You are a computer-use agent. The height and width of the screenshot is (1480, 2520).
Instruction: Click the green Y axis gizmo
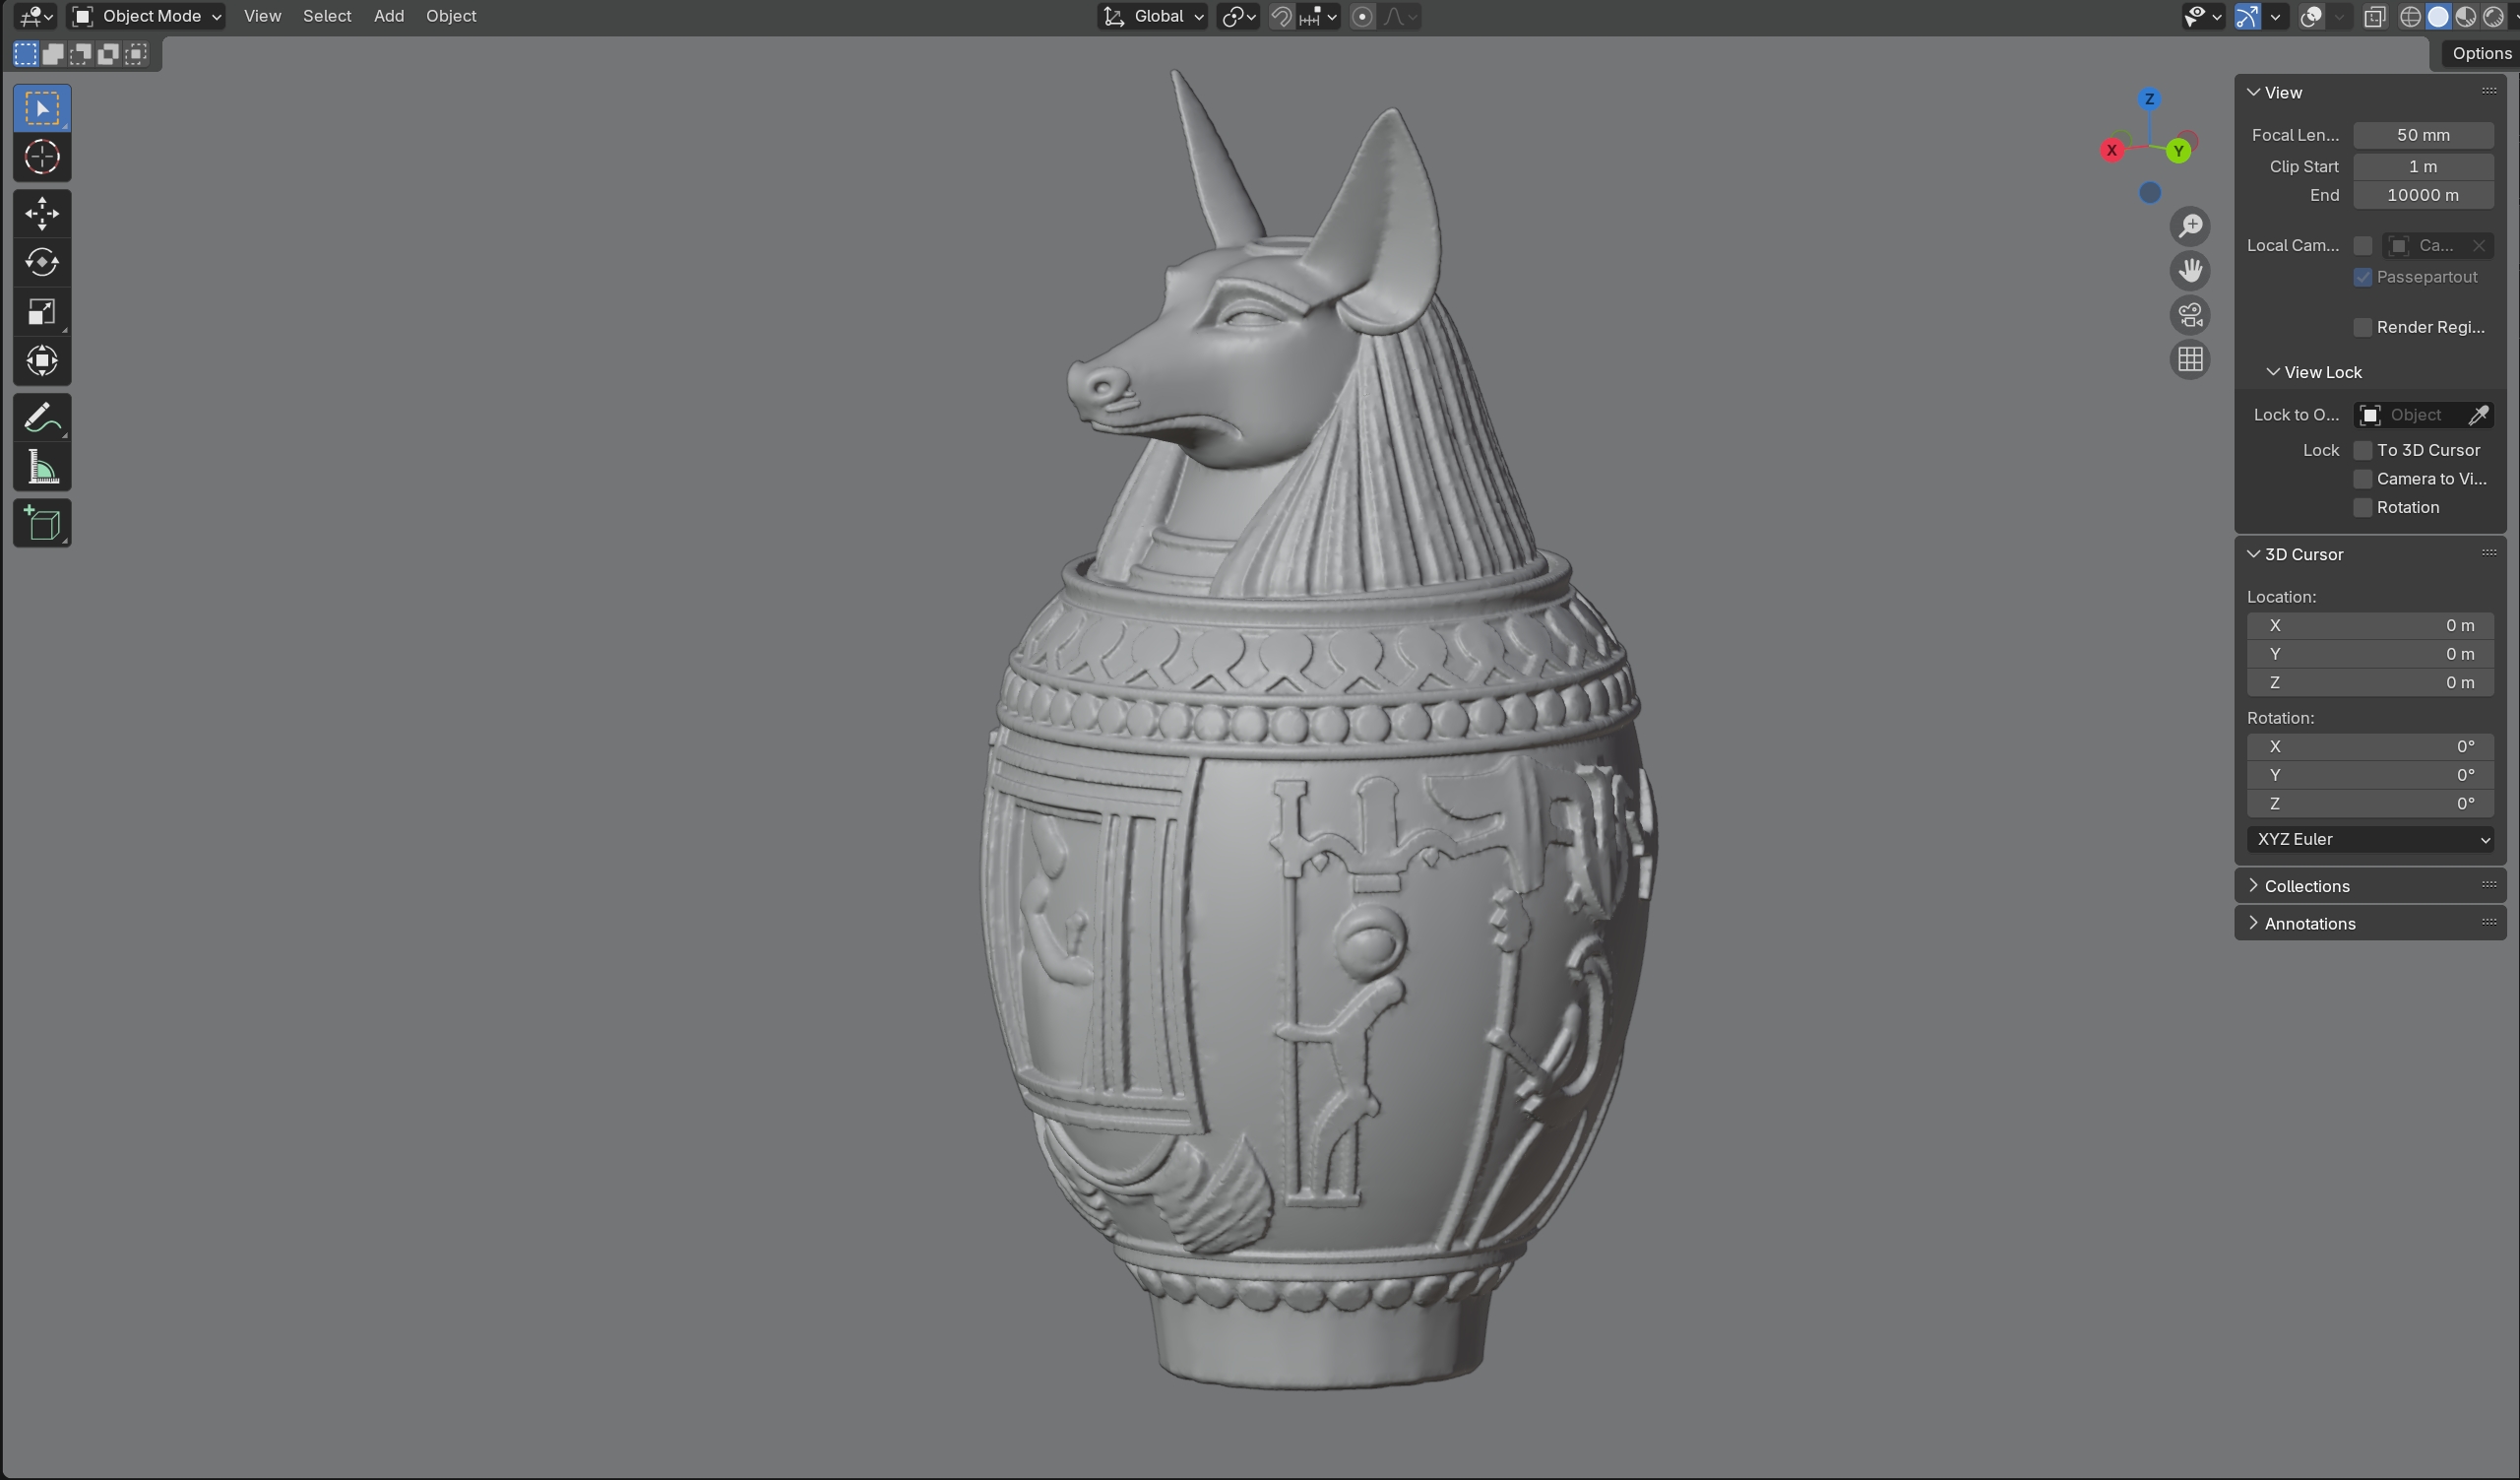coord(2178,151)
